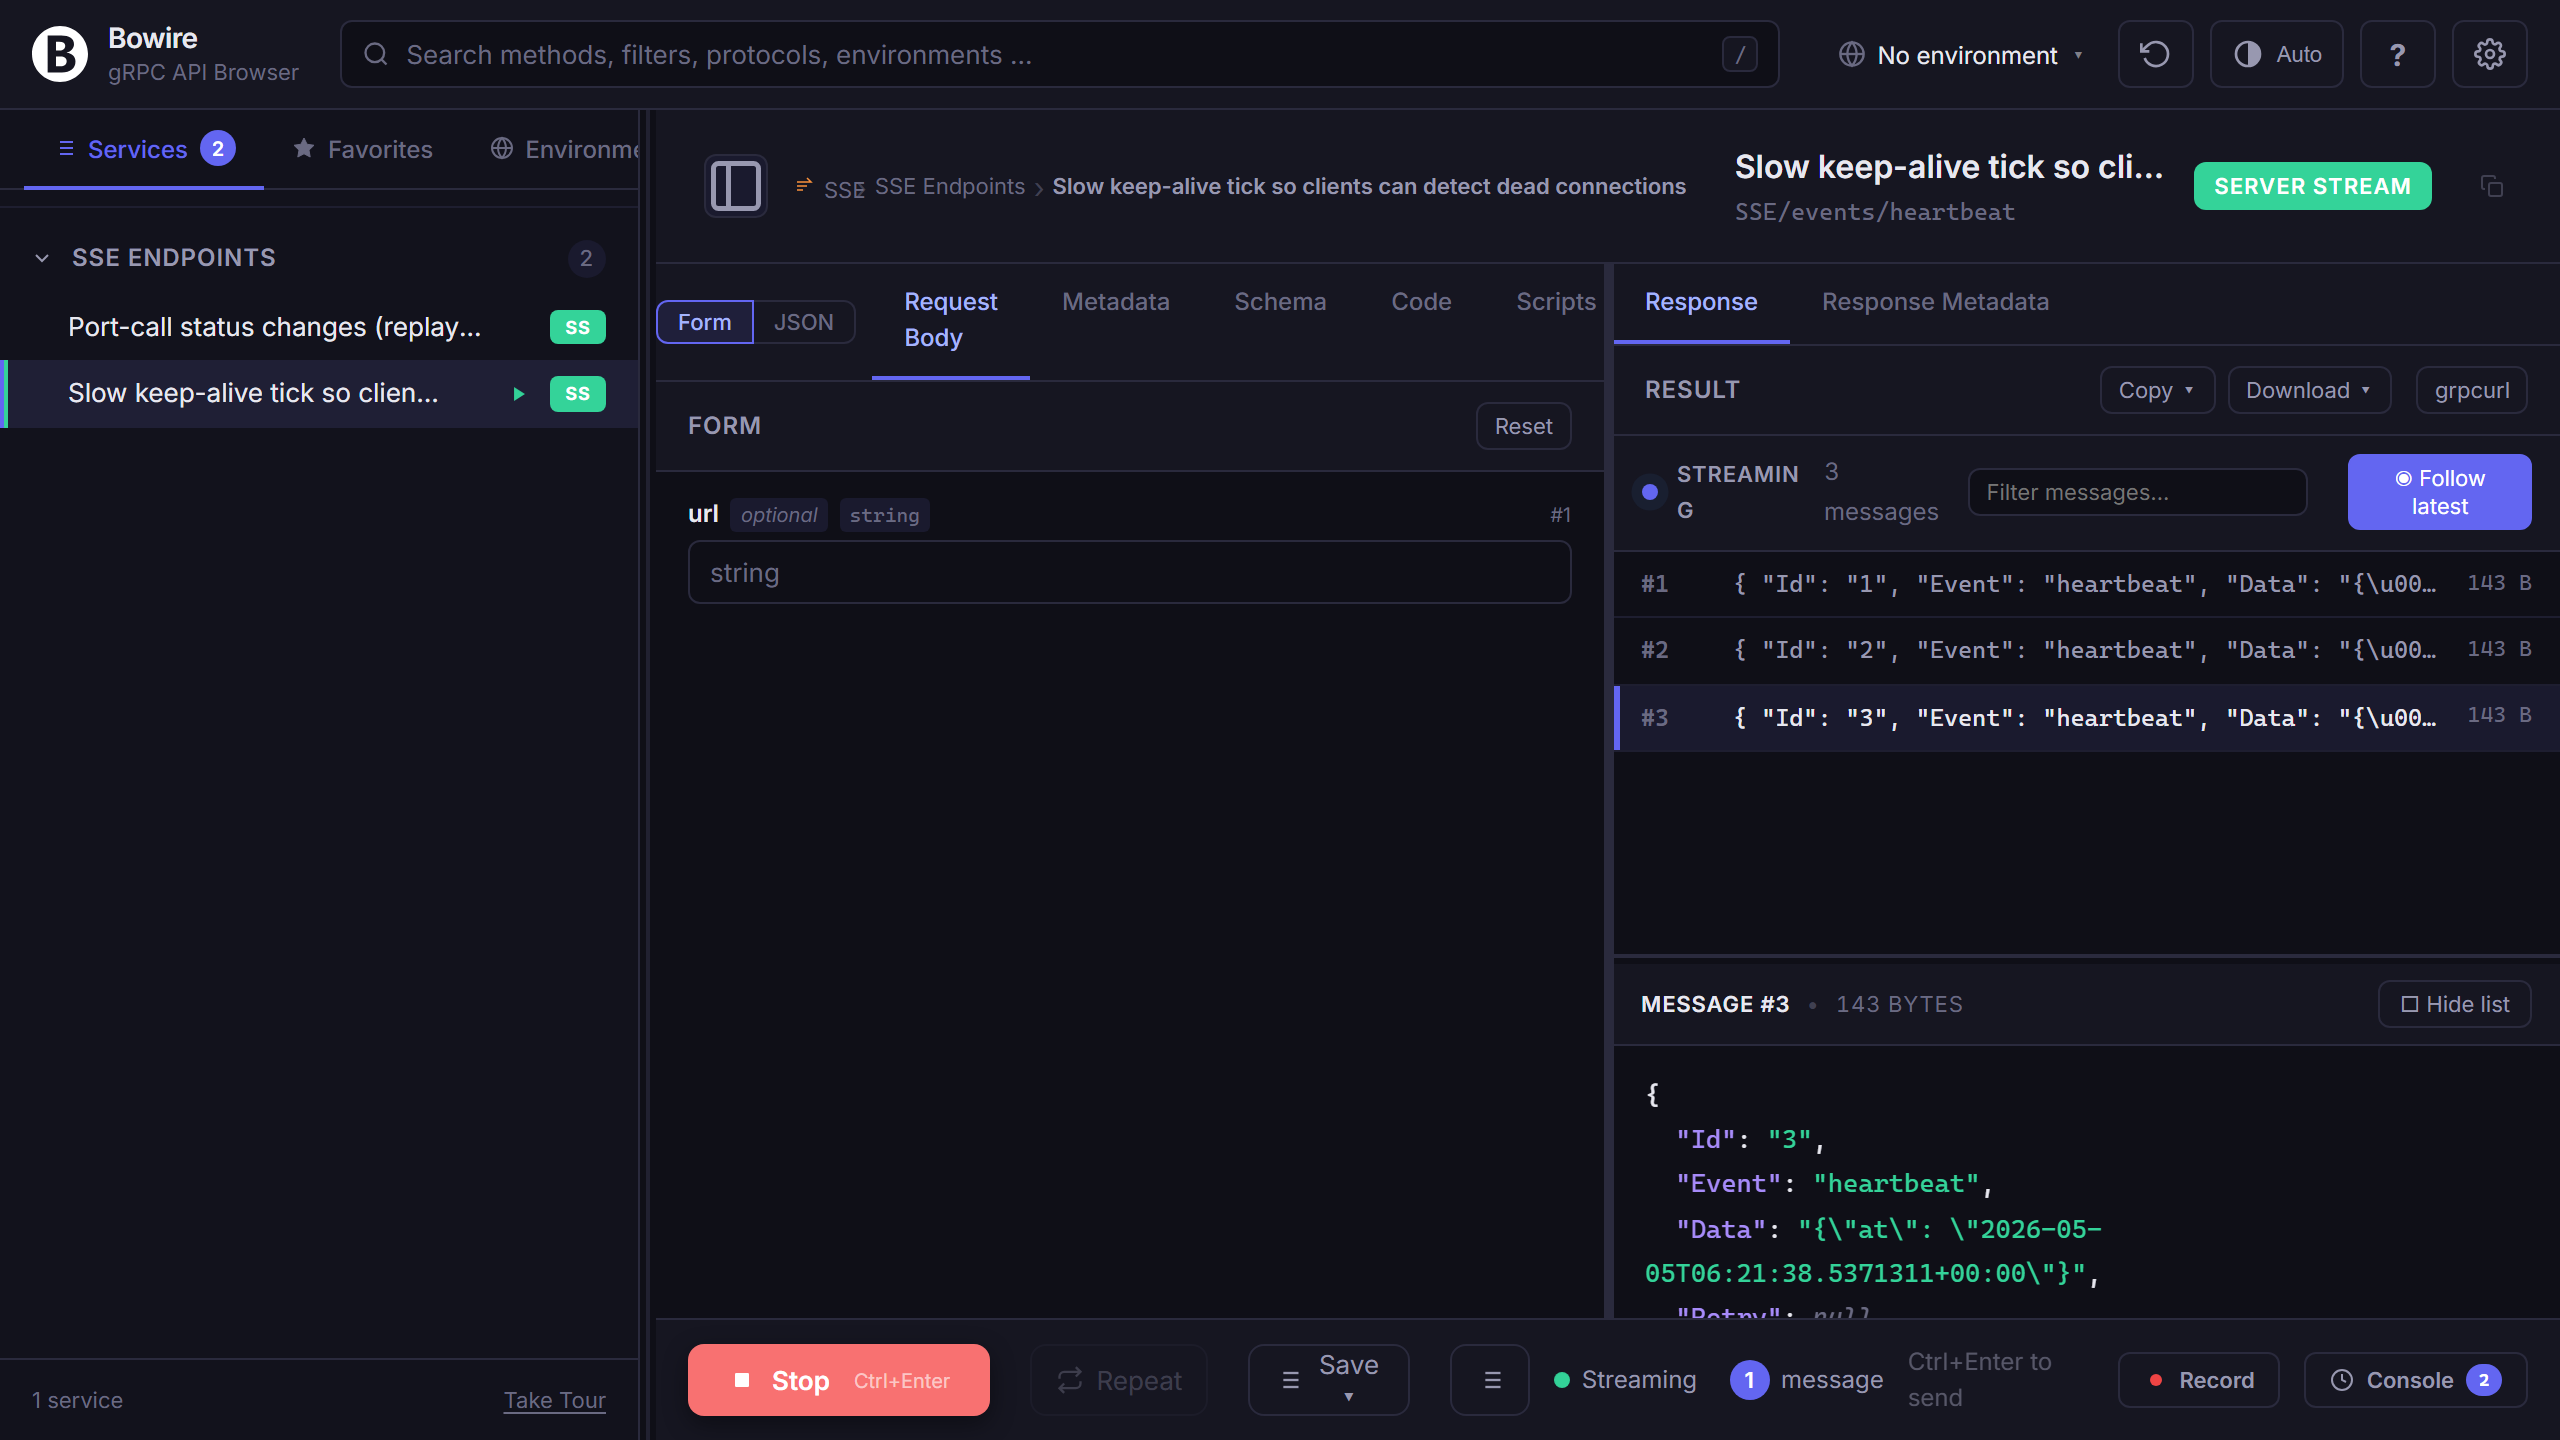The height and width of the screenshot is (1440, 2560).
Task: Click the slash shortcut key badge
Action: coord(1740,54)
